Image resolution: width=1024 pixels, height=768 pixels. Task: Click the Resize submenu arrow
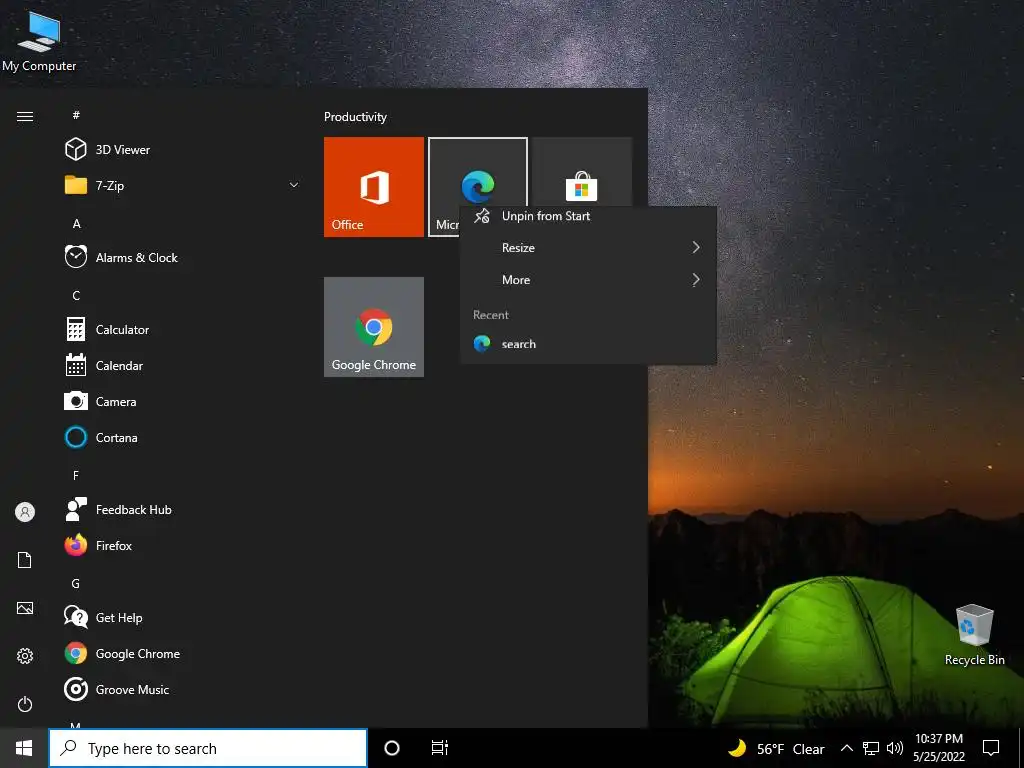click(x=696, y=248)
